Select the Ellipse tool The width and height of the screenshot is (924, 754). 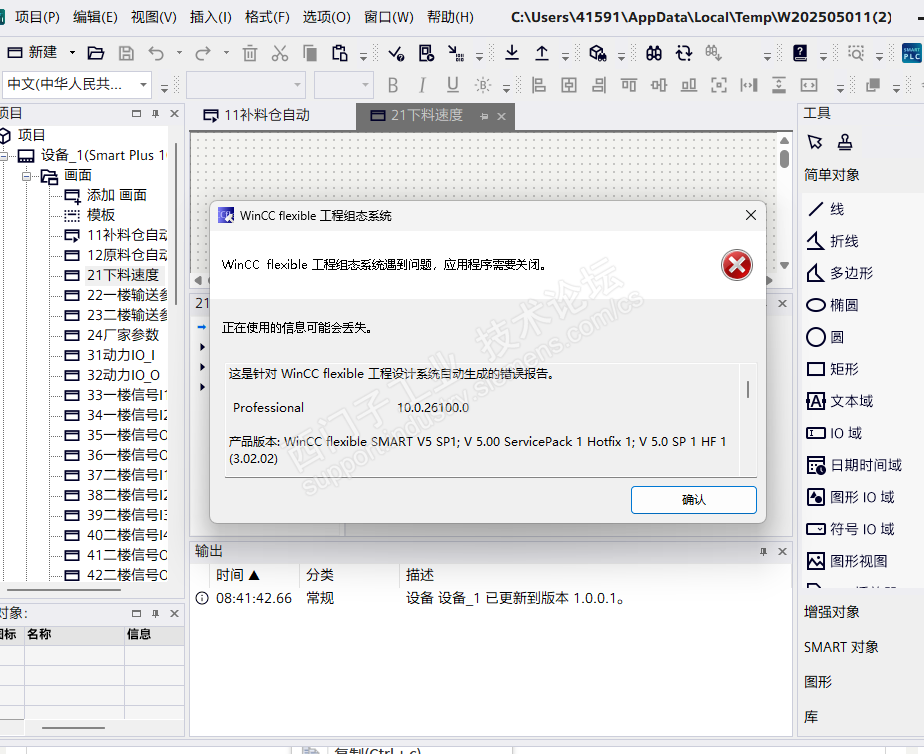click(x=833, y=305)
